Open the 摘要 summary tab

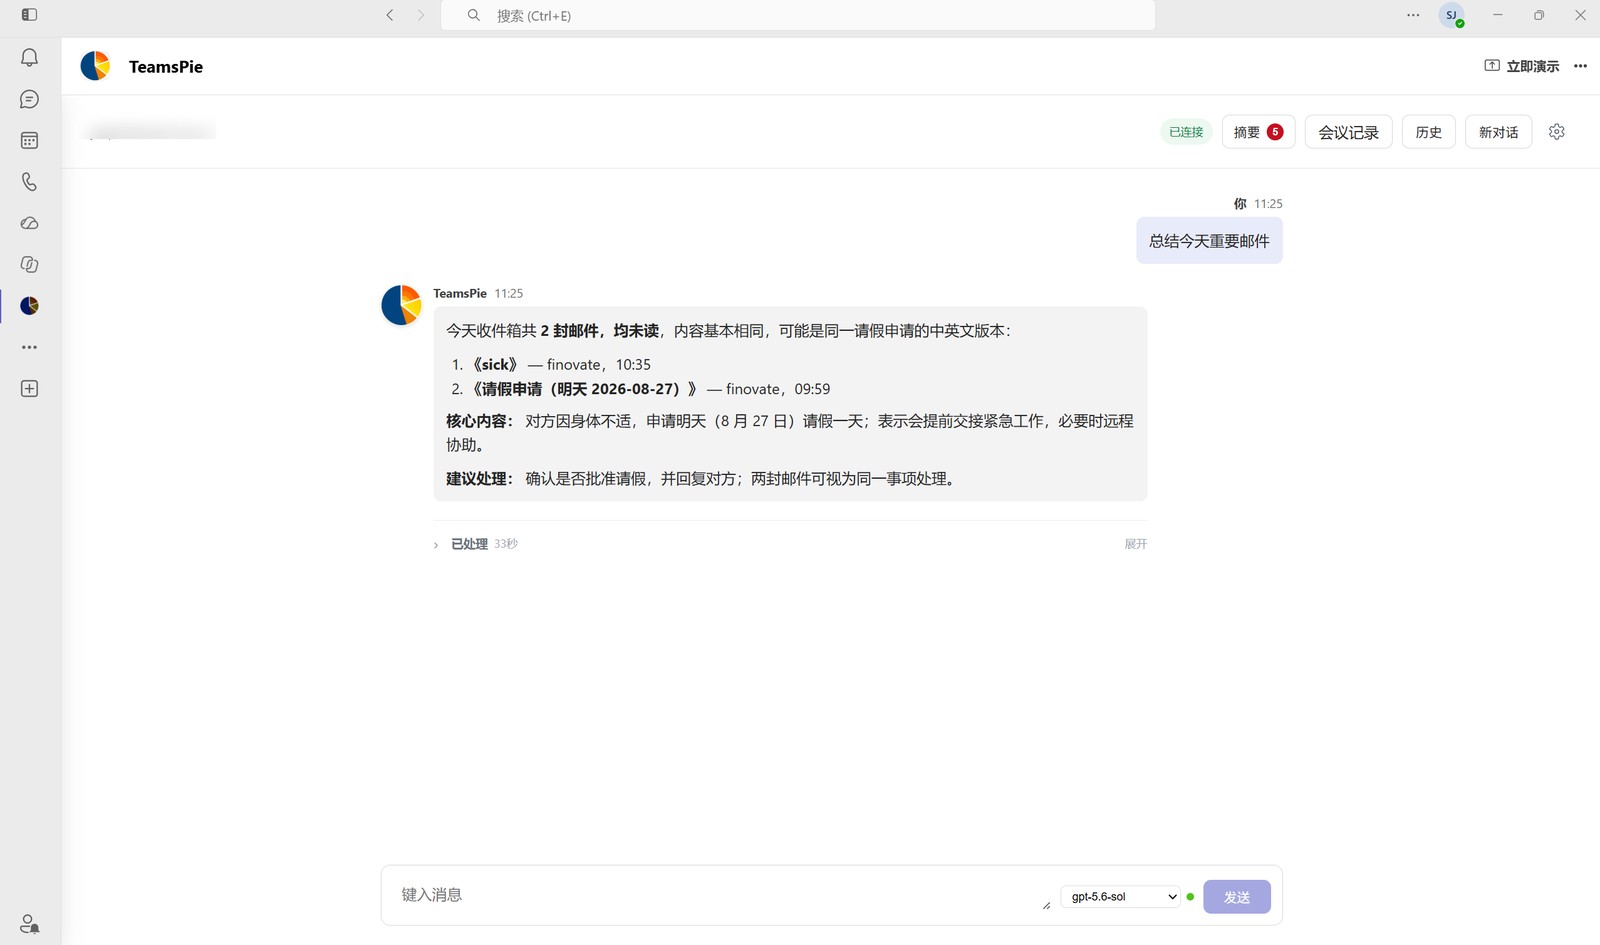click(1258, 132)
